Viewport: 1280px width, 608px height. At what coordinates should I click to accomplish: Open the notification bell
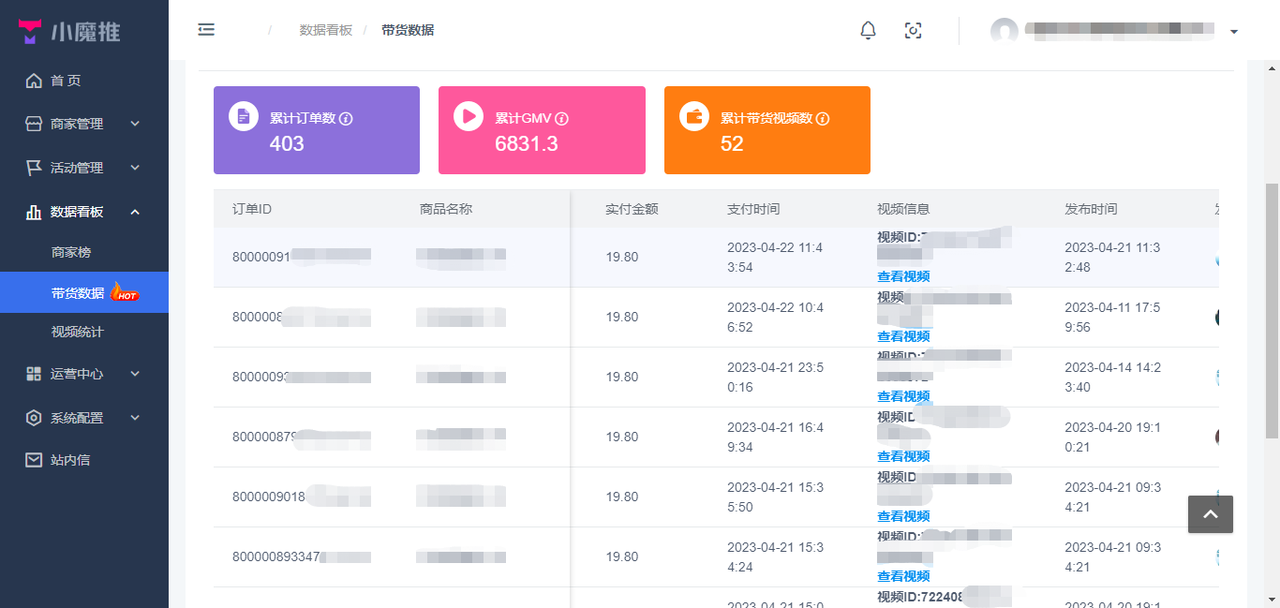(x=868, y=31)
